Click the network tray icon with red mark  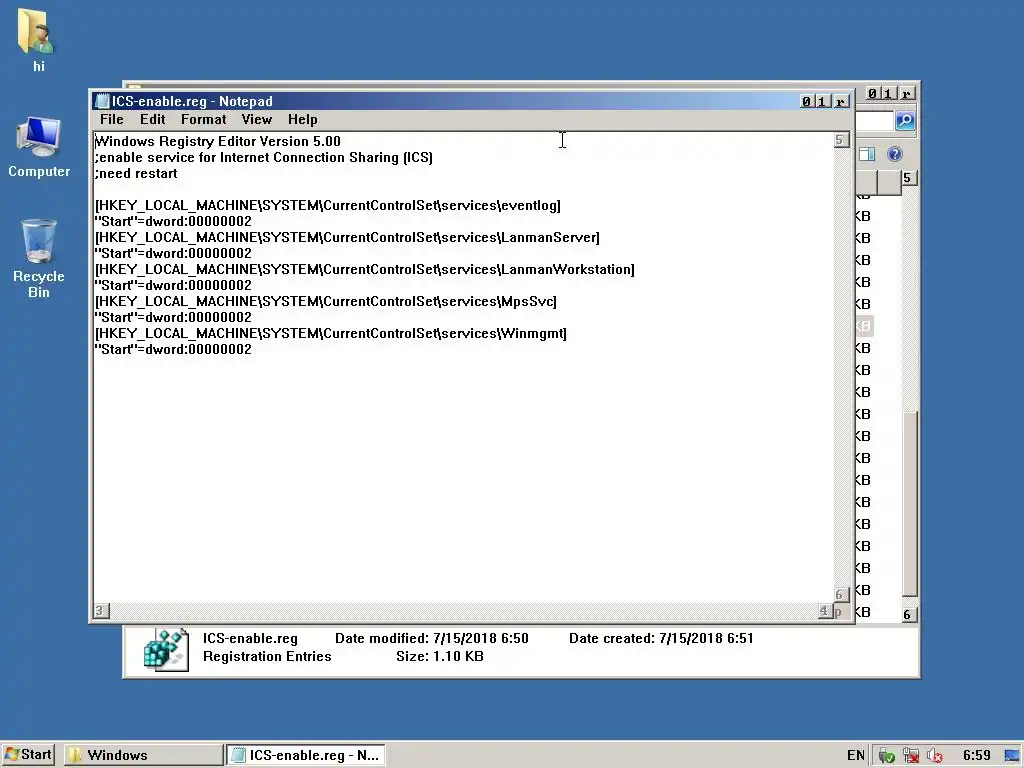(911, 756)
